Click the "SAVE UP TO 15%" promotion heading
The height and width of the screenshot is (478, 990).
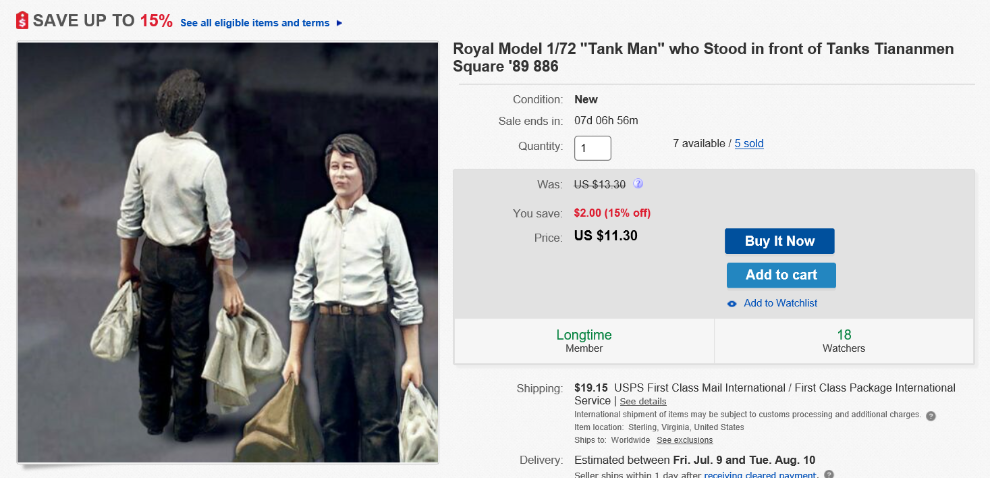point(102,21)
